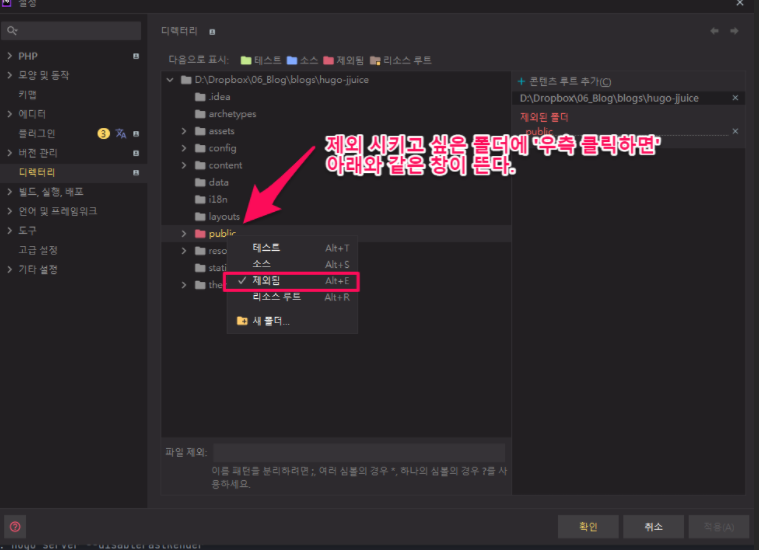Click the help question mark icon

[15, 526]
